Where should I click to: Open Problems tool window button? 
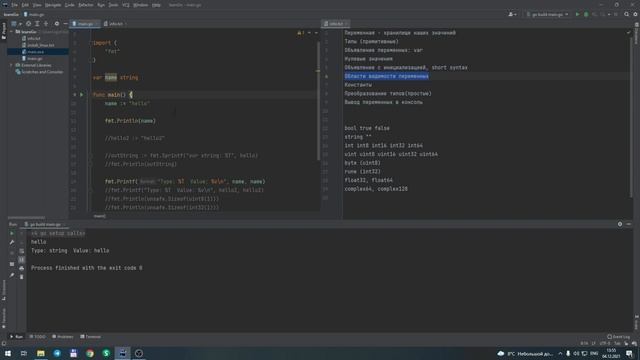(63, 337)
